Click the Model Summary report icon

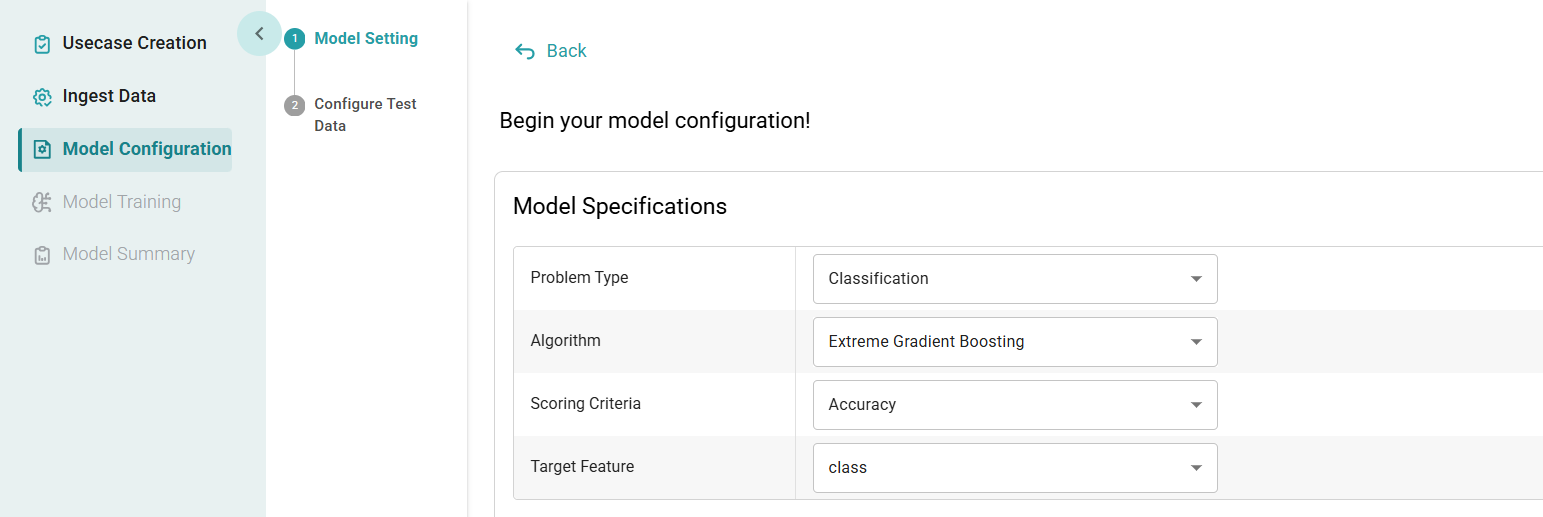coord(42,255)
